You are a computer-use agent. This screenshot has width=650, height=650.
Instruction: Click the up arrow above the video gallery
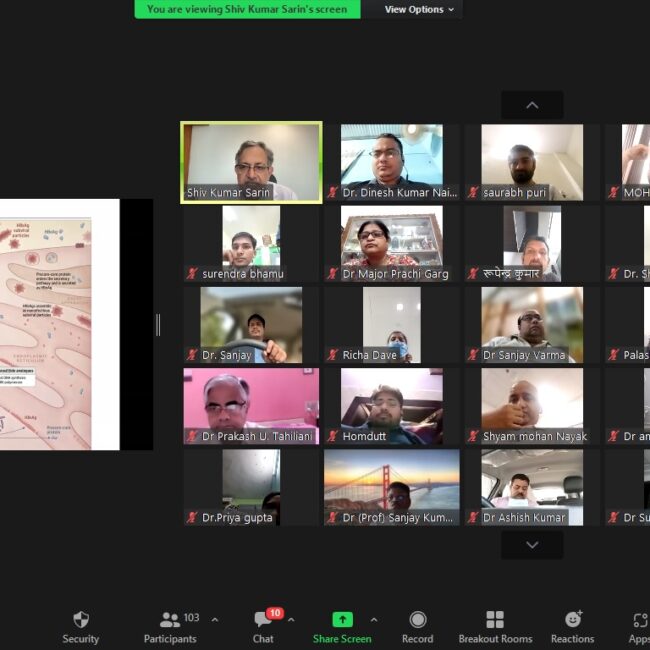coord(532,105)
